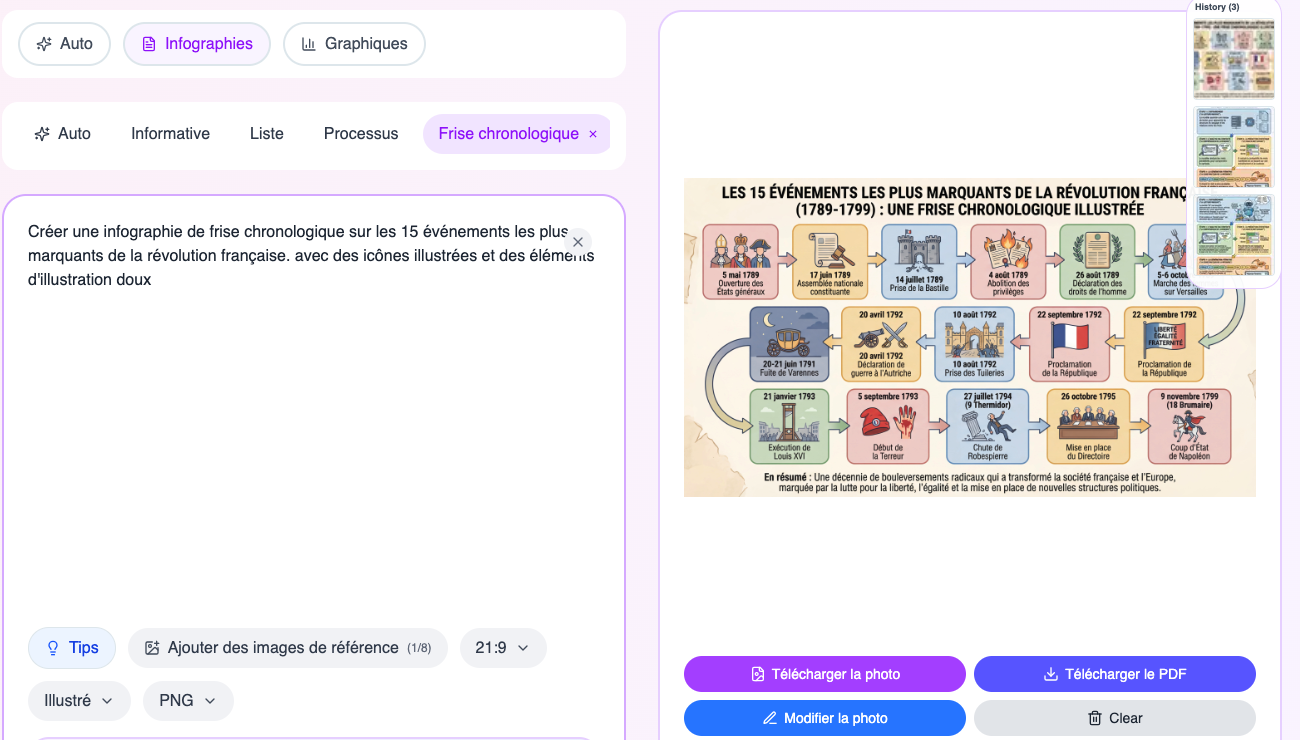Remove the Frise chronologique tag via its x
The width and height of the screenshot is (1300, 740).
593,134
